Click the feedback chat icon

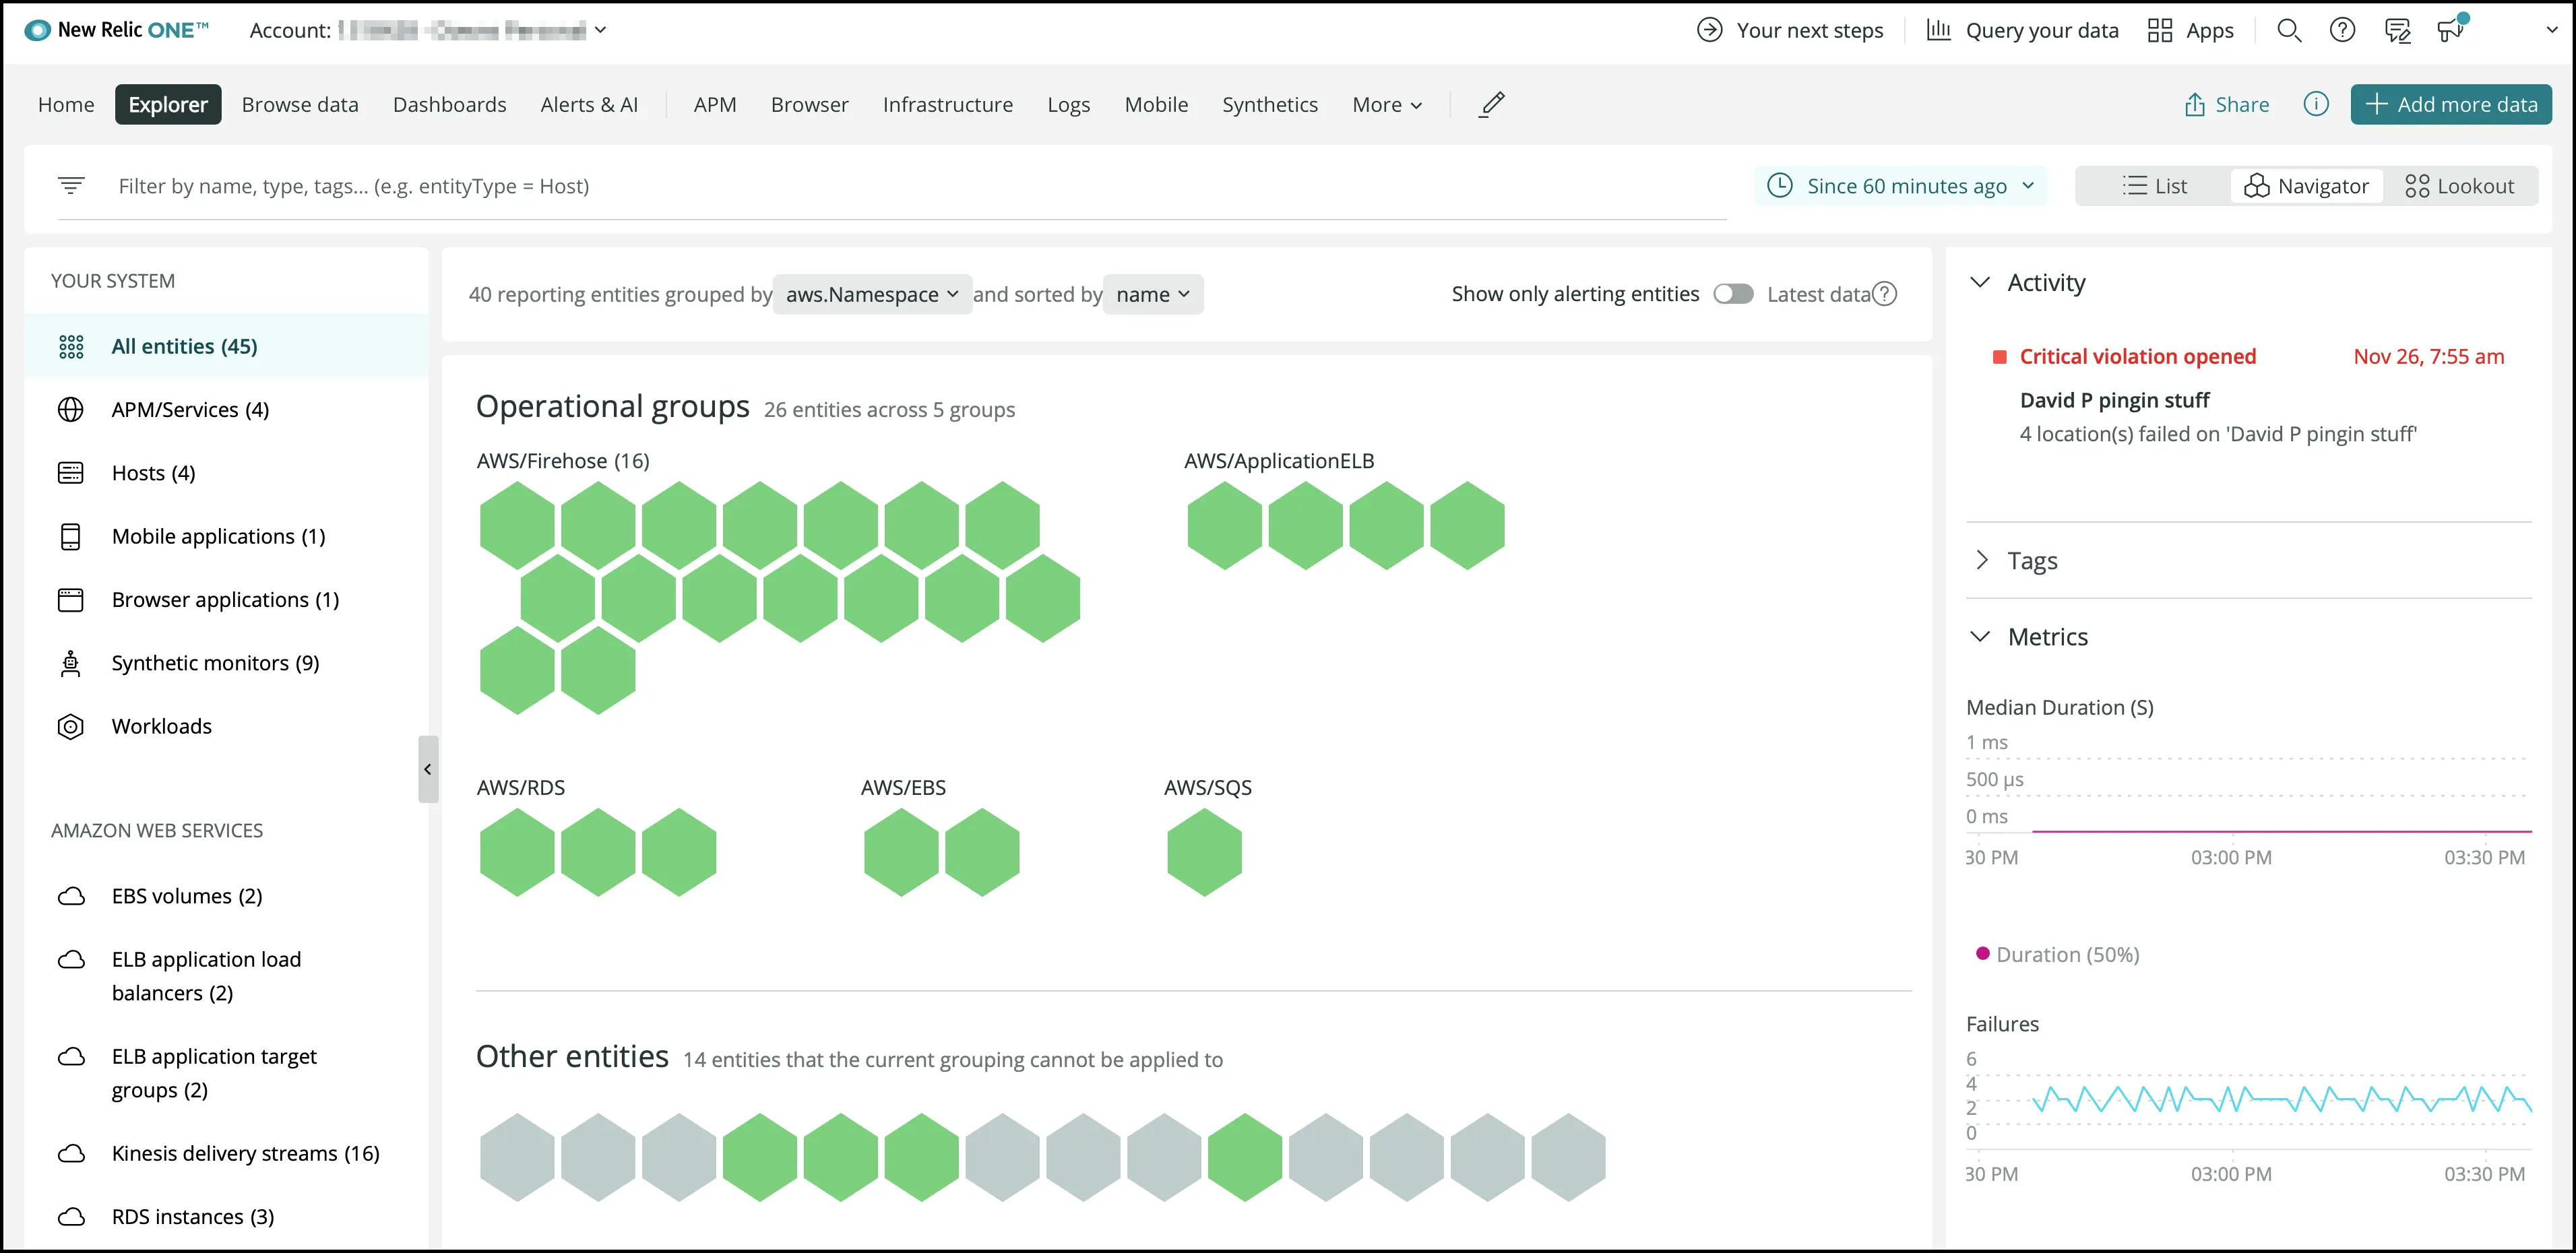point(2397,30)
